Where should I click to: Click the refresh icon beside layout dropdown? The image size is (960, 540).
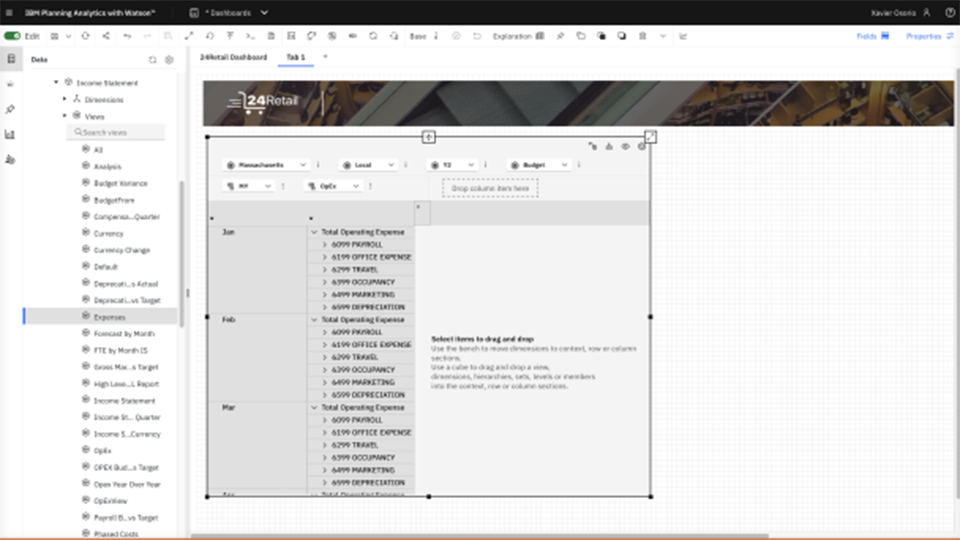(86, 36)
